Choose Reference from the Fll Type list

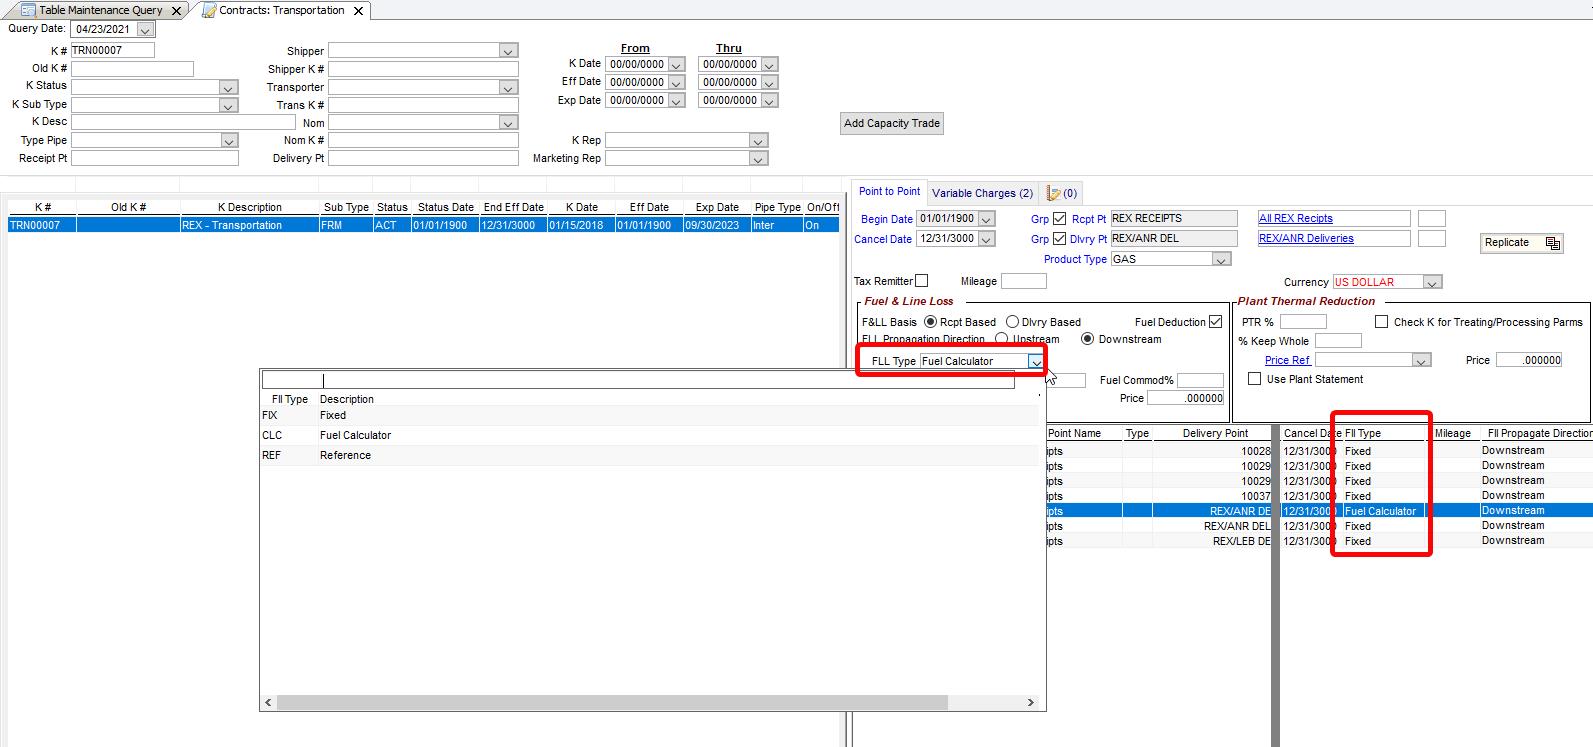(x=345, y=455)
